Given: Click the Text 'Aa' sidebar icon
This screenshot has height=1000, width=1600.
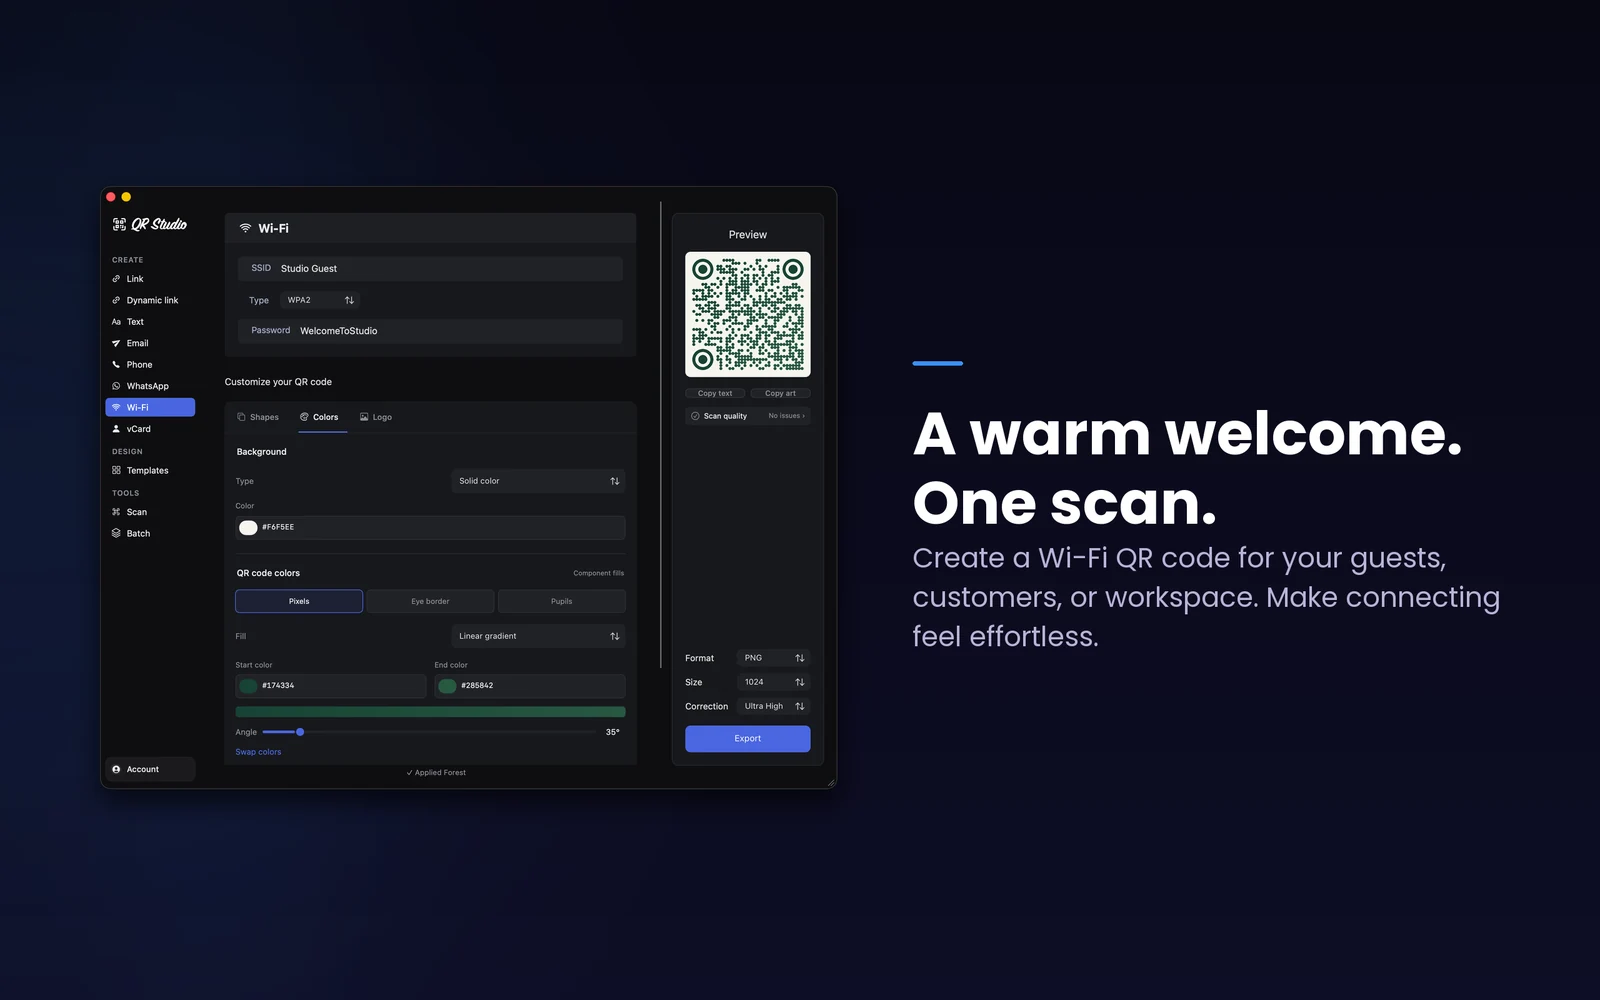Looking at the screenshot, I should [116, 322].
